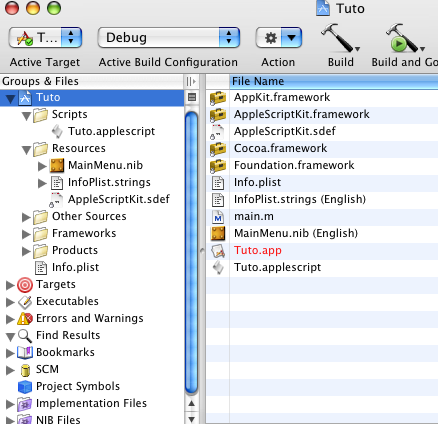
Task: Click the NIB Files folder icon
Action: pos(25,419)
